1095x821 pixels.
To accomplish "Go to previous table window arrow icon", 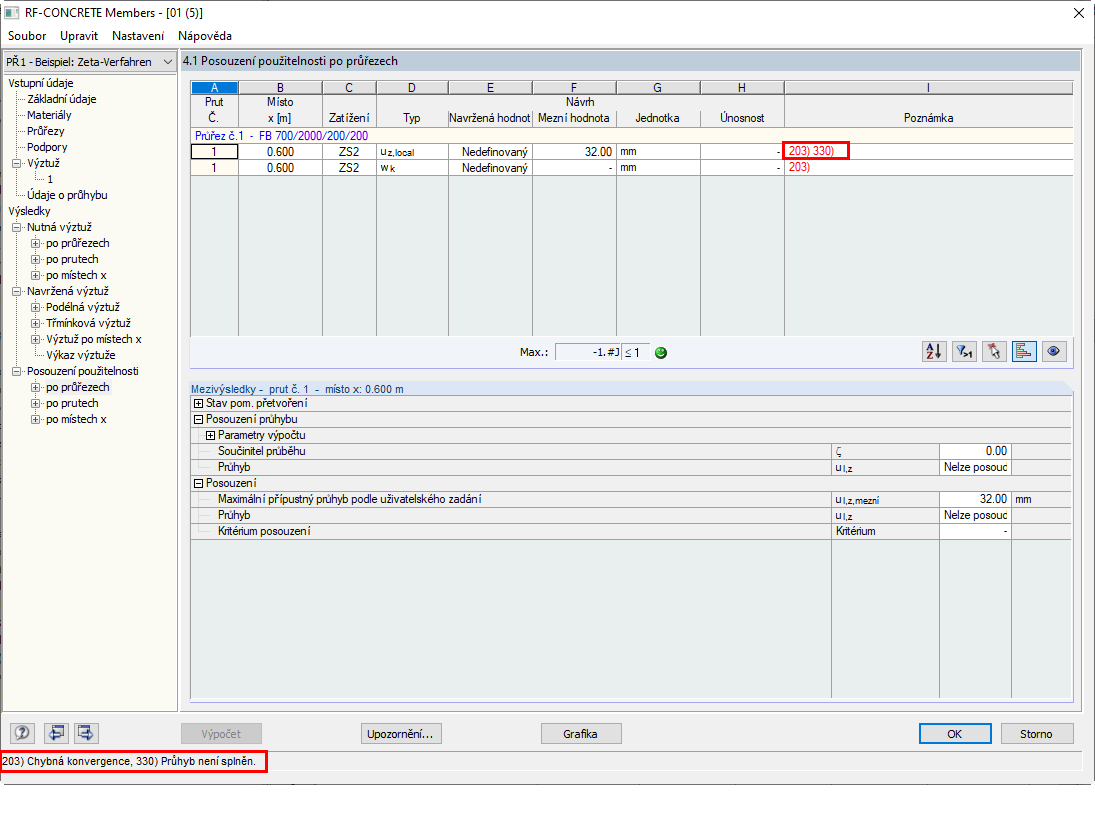I will pos(56,733).
